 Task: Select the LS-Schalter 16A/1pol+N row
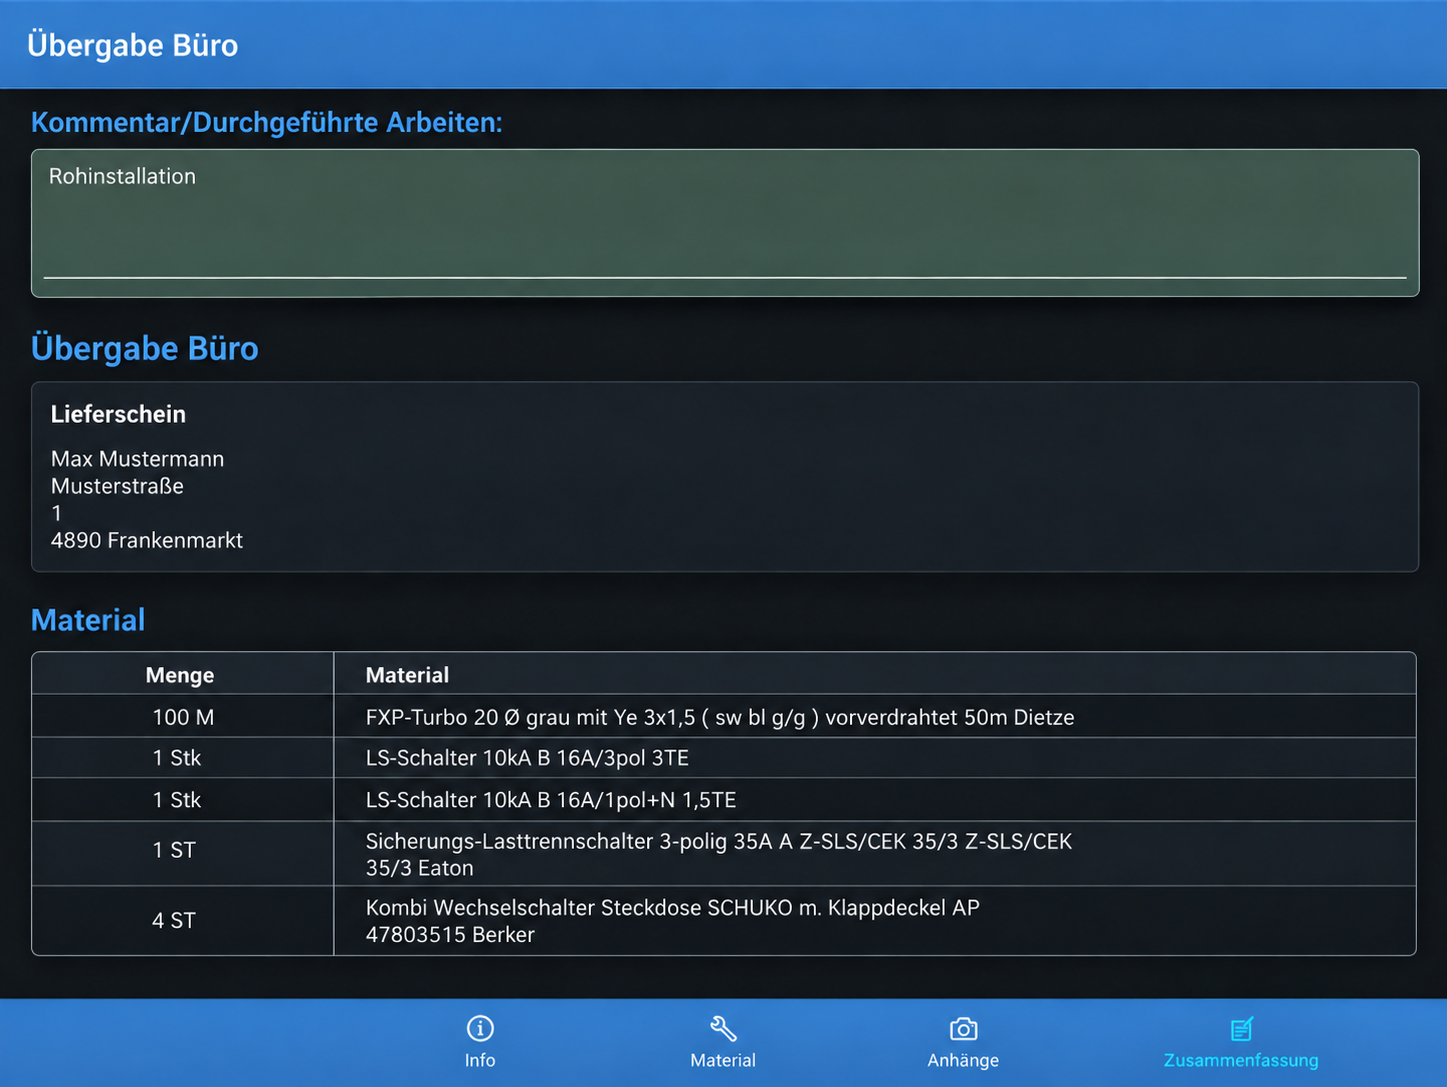724,800
